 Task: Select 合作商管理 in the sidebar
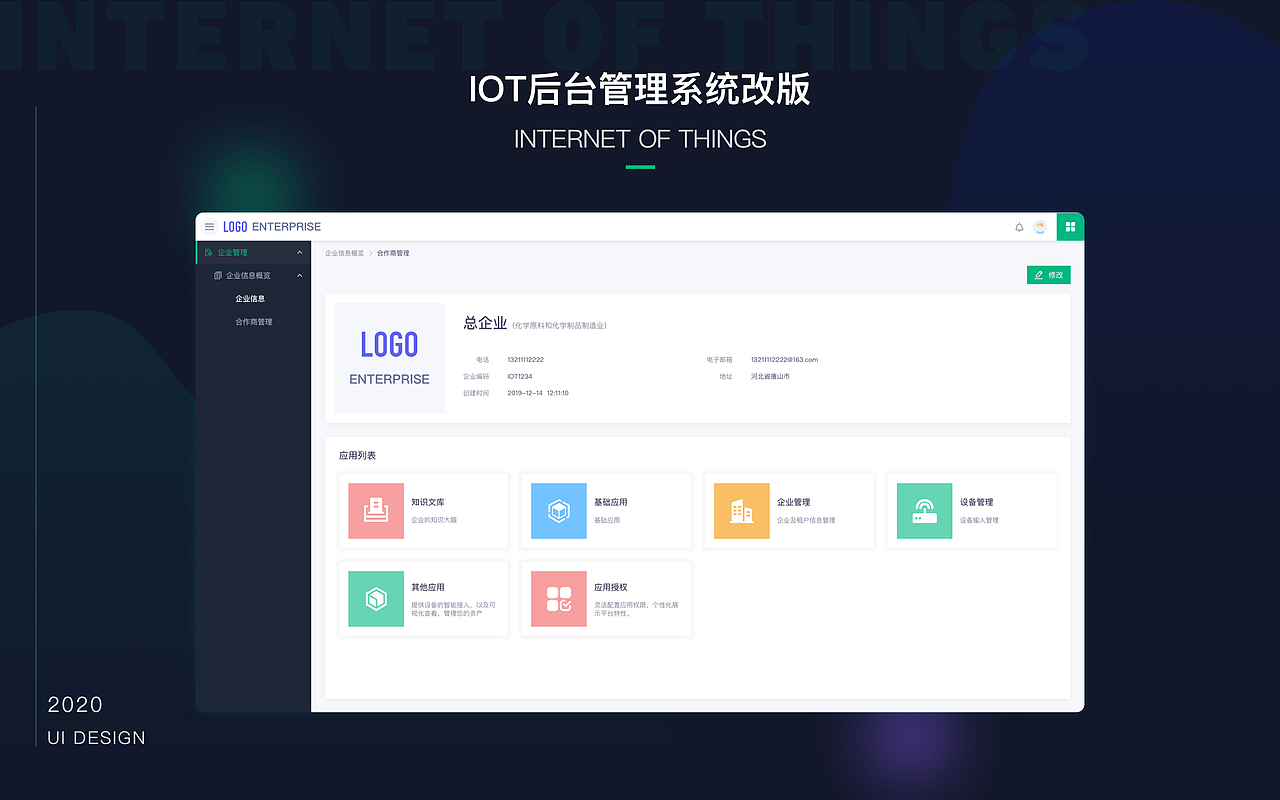tap(254, 322)
